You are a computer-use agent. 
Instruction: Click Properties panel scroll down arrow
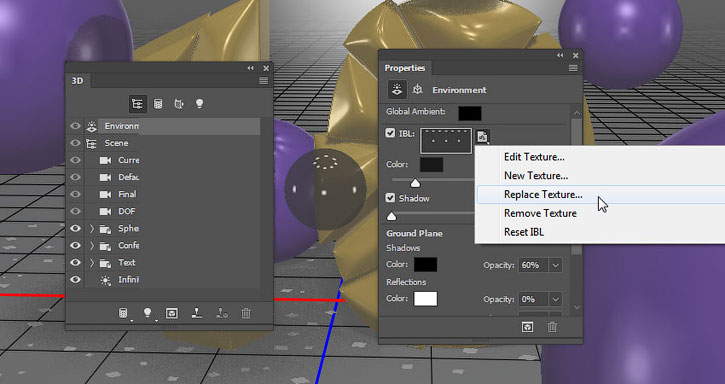click(577, 307)
